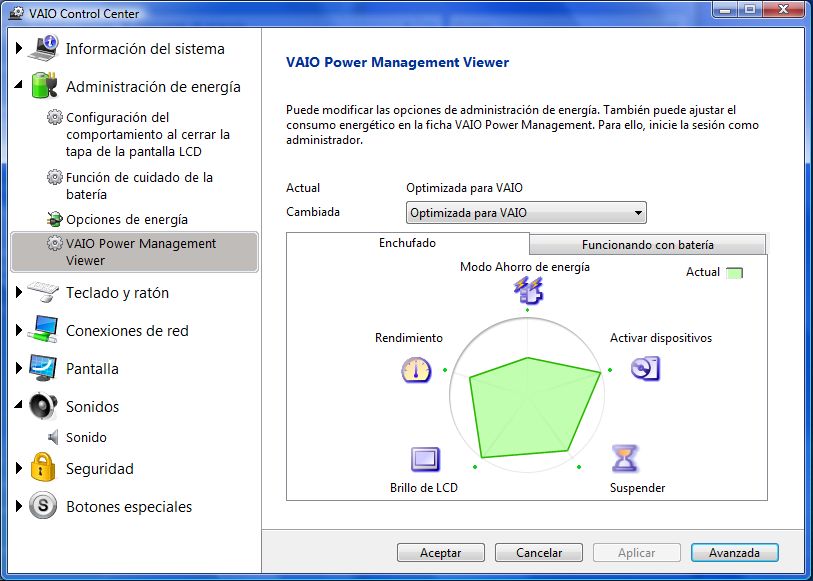Click the Brillo de LCD chart label
Image resolution: width=813 pixels, height=581 pixels.
click(424, 488)
